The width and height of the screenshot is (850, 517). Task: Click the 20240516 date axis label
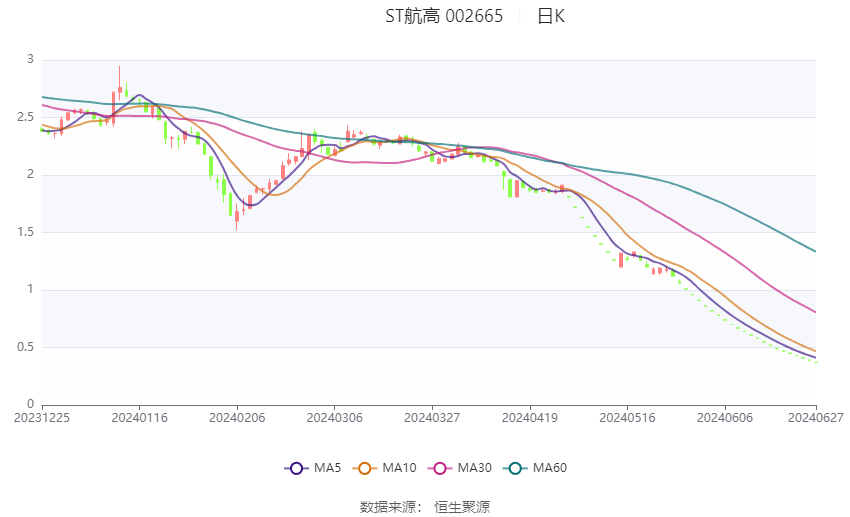click(627, 418)
